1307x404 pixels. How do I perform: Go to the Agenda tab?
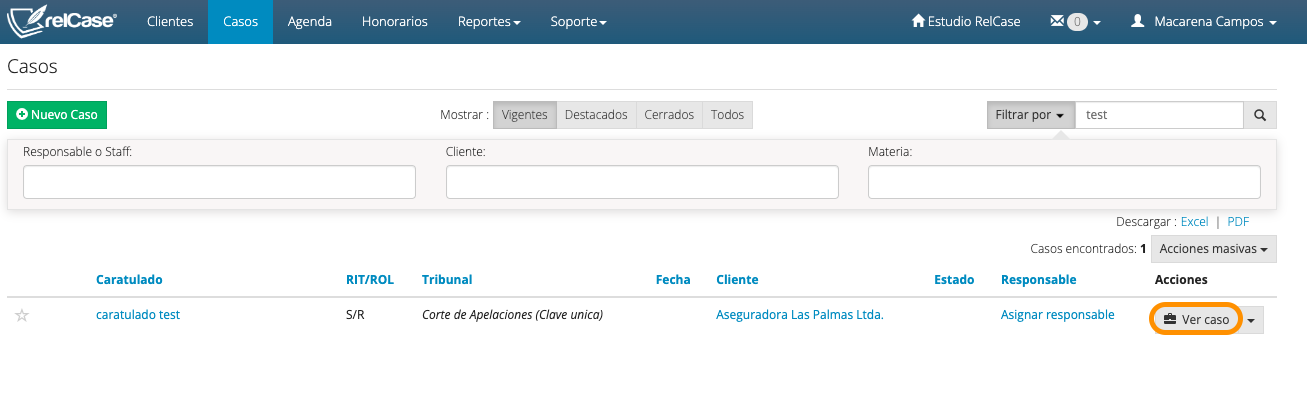[309, 21]
